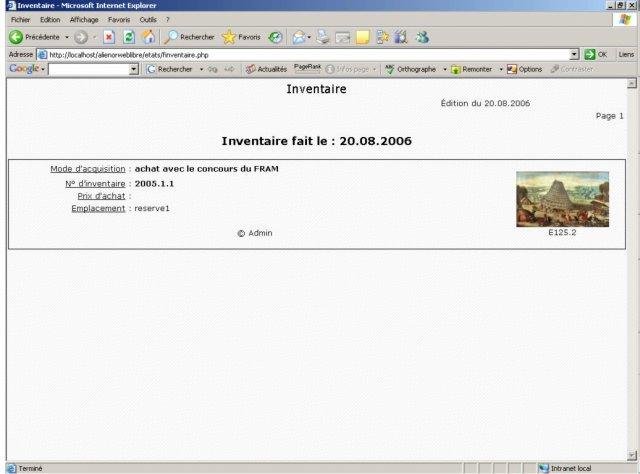
Task: Expand the Google logo dropdown arrow
Action: (42, 69)
